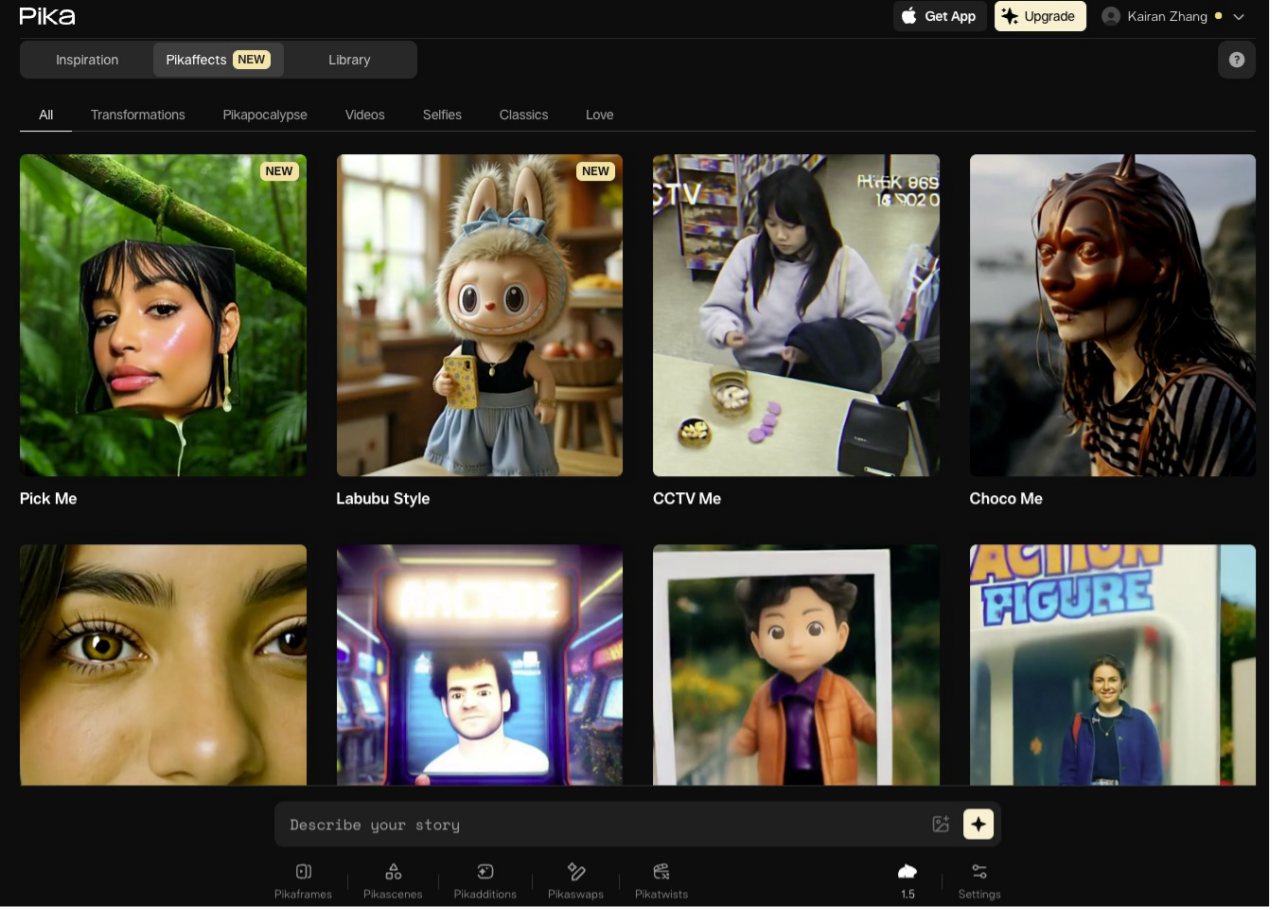1274x910 pixels.
Task: Filter by Transformations category
Action: pyautogui.click(x=138, y=115)
